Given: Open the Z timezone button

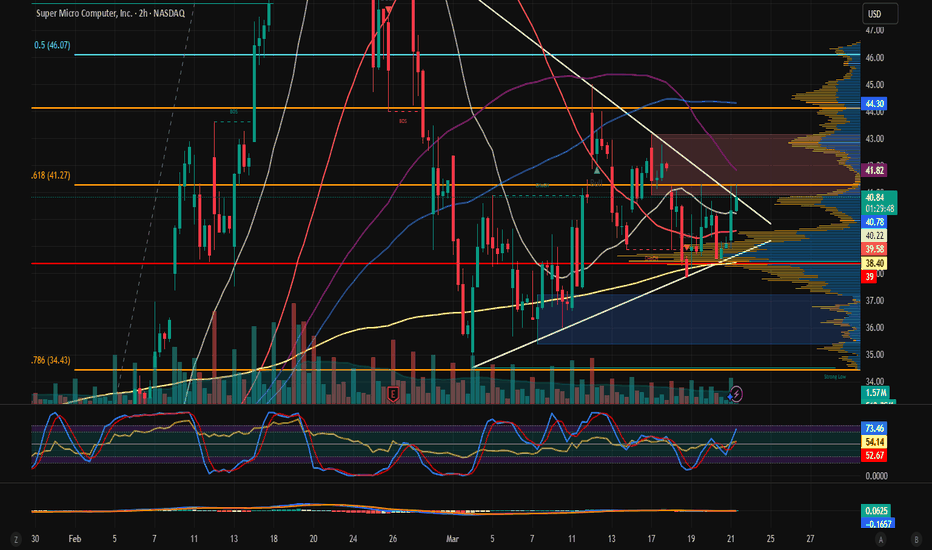Looking at the screenshot, I should click(x=15, y=539).
